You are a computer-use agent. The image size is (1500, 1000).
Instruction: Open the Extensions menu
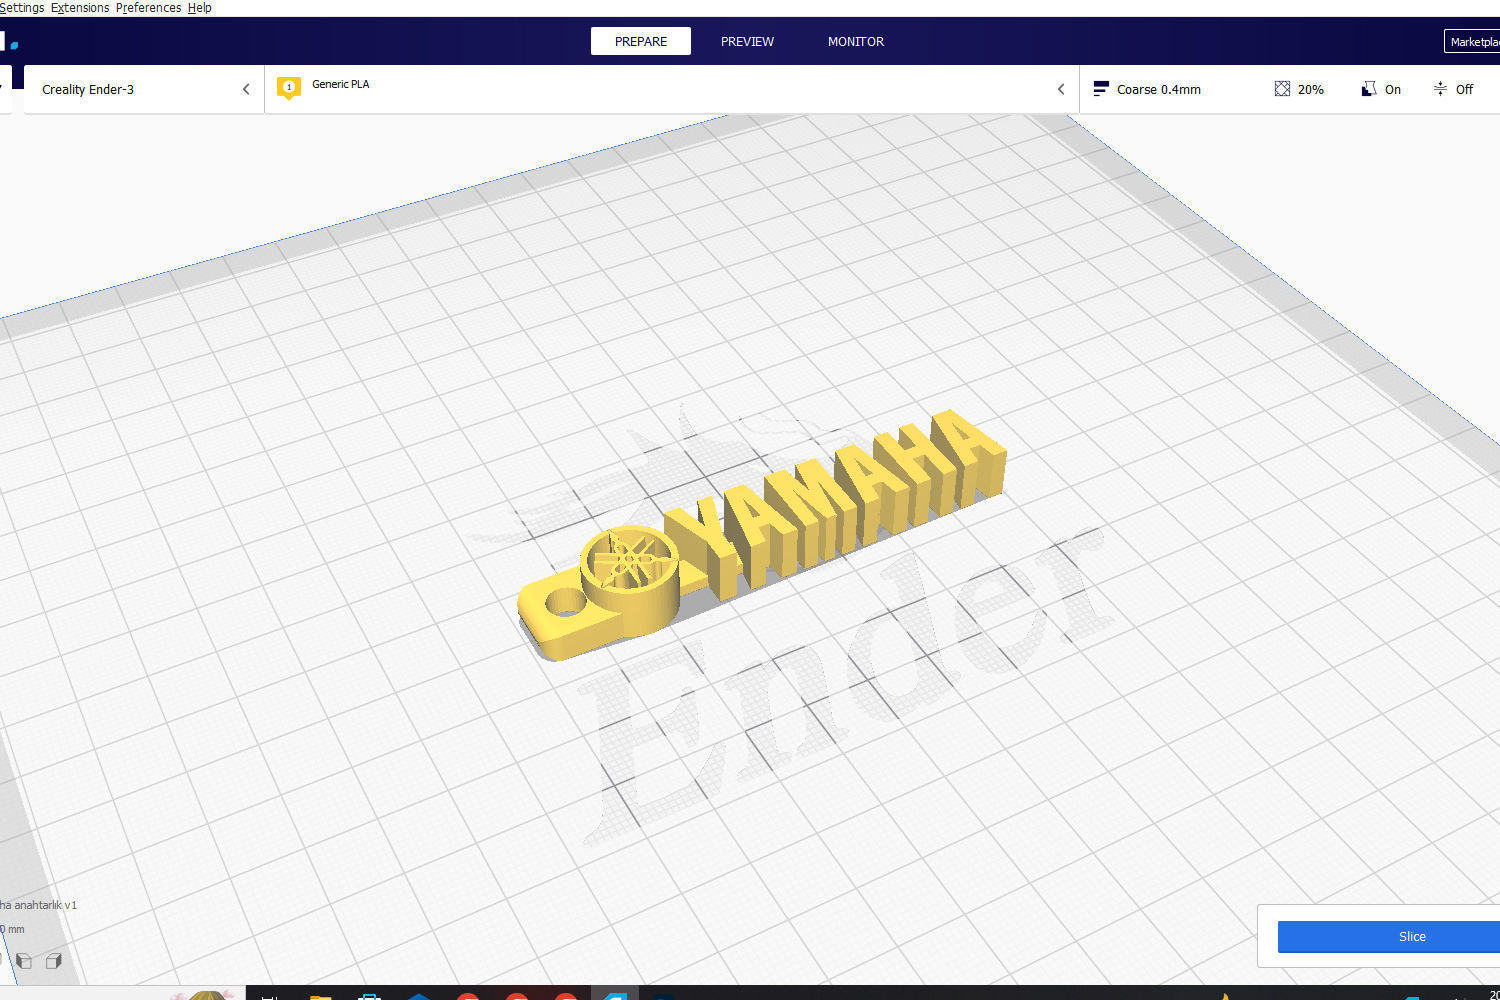click(x=80, y=7)
